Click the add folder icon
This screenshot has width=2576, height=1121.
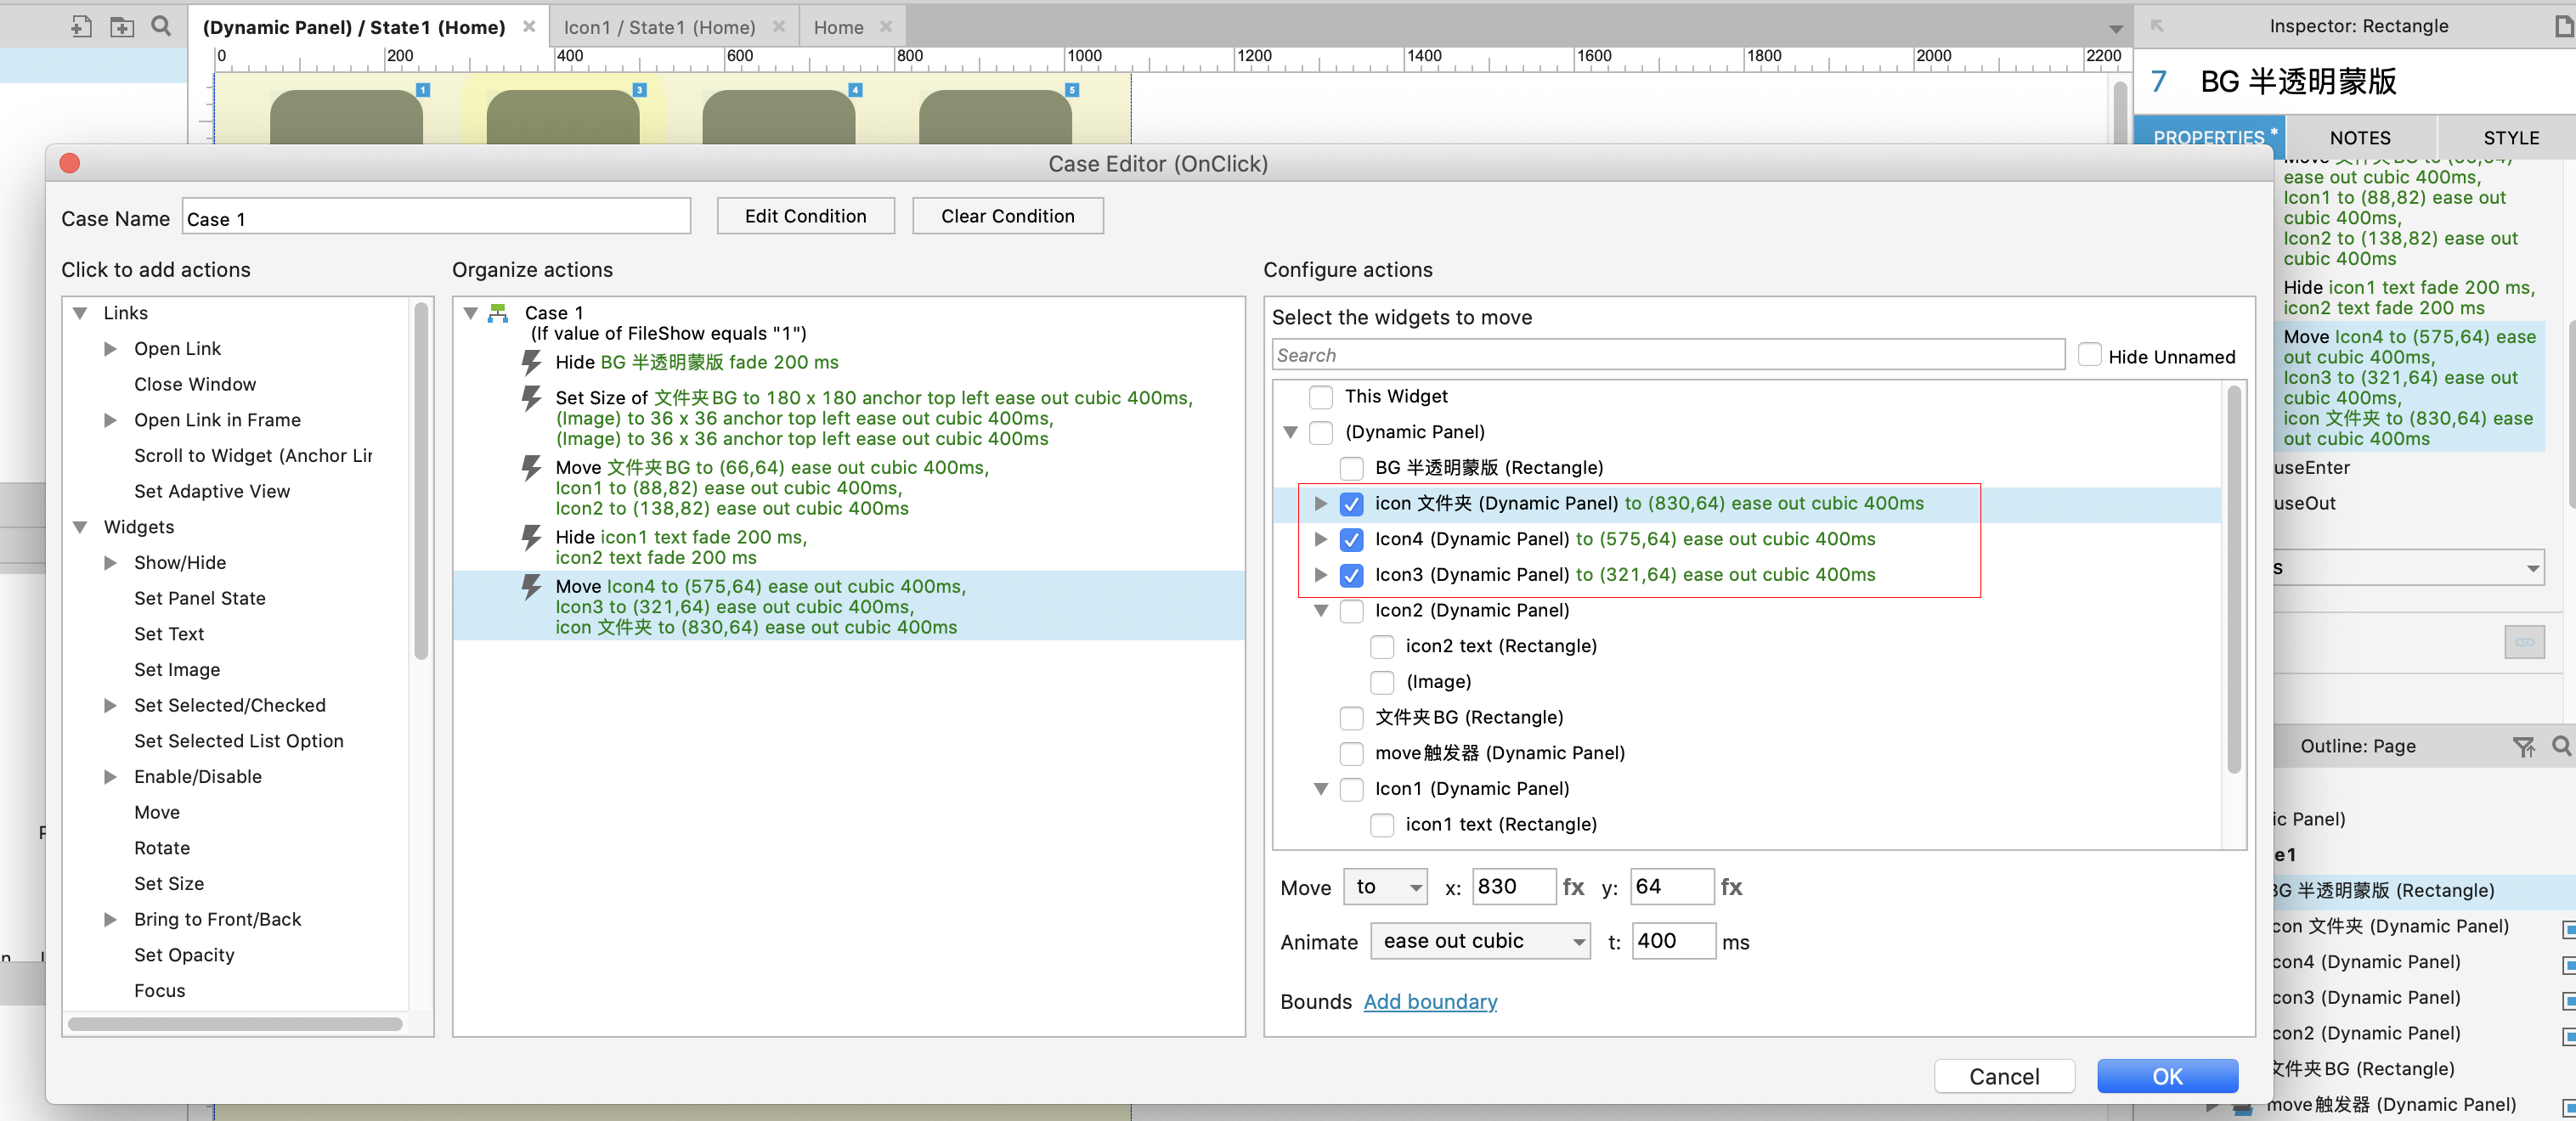click(122, 27)
